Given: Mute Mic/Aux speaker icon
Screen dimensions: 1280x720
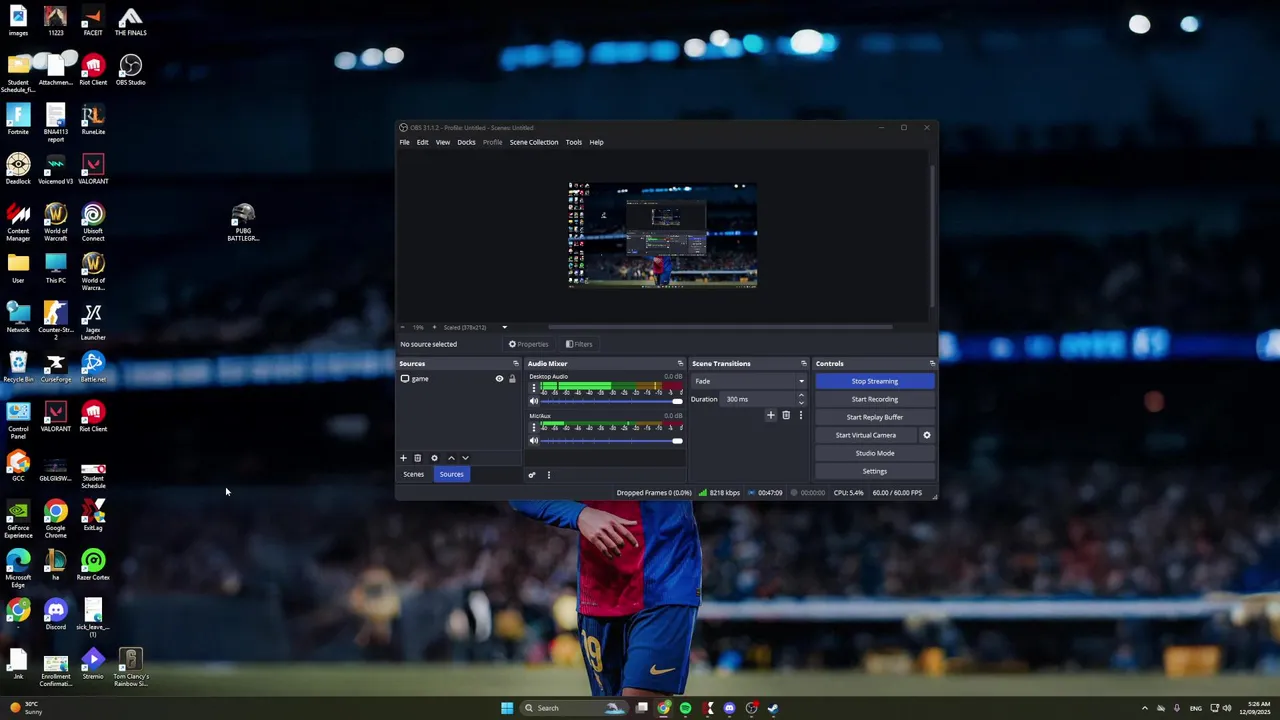Looking at the screenshot, I should (534, 441).
